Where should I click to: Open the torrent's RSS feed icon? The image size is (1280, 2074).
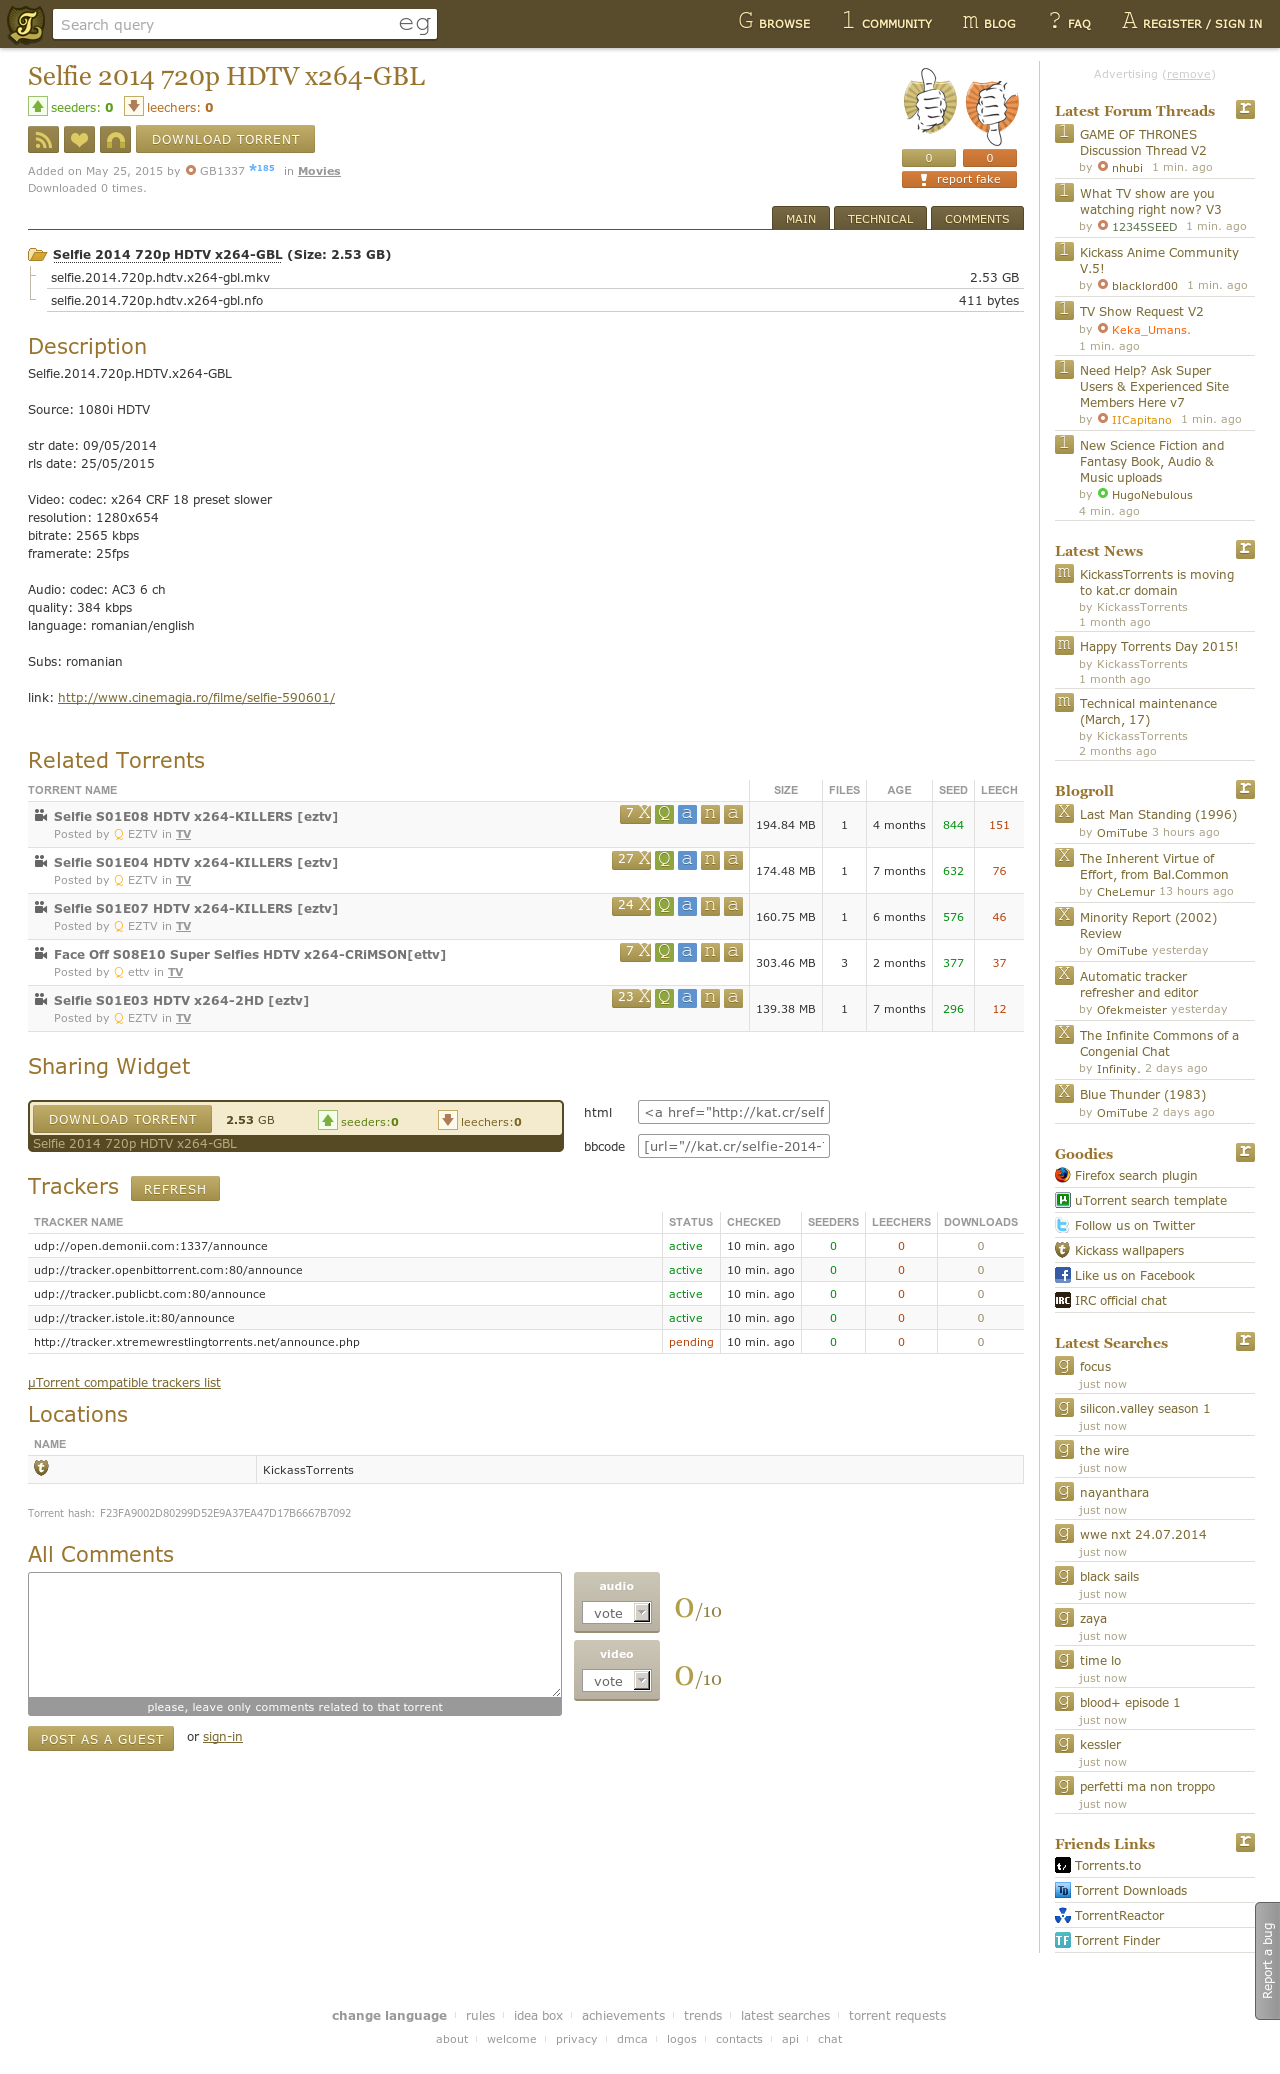point(43,139)
